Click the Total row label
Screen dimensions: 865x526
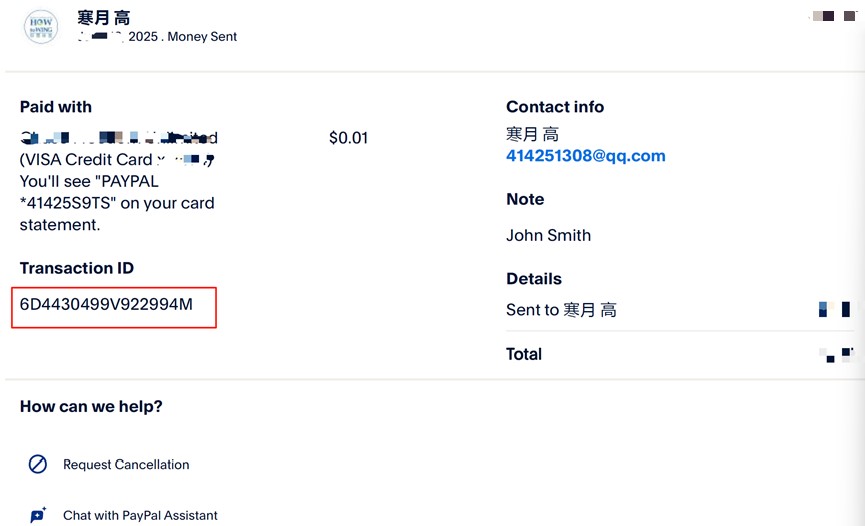tap(524, 354)
